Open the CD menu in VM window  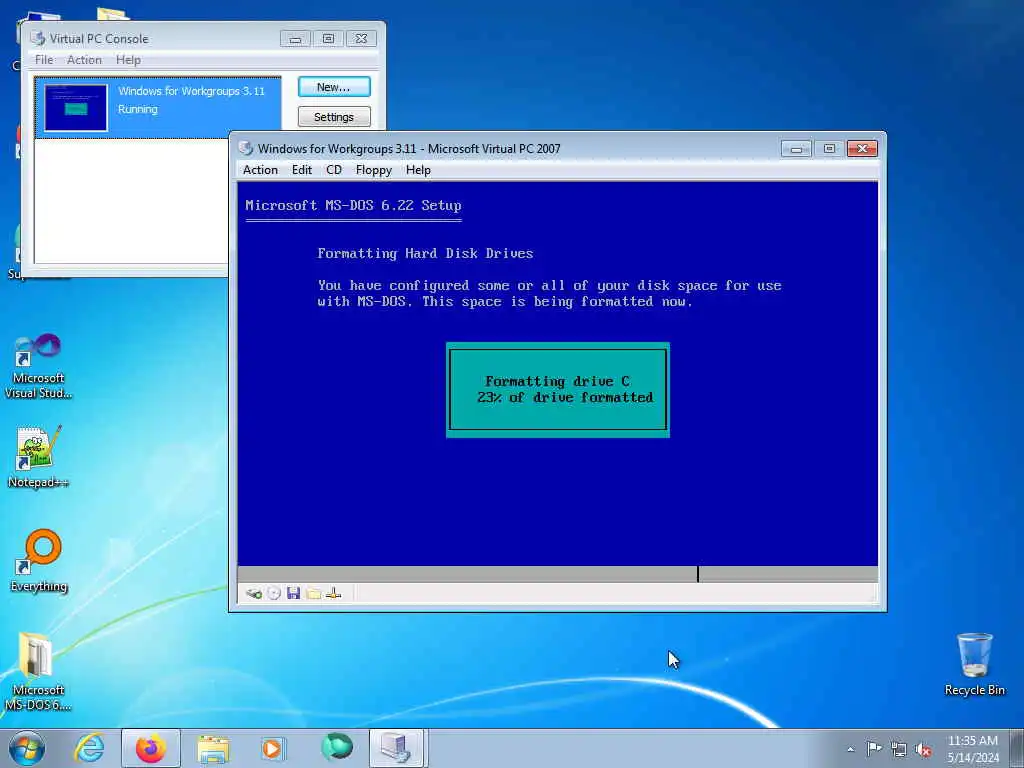pos(334,170)
